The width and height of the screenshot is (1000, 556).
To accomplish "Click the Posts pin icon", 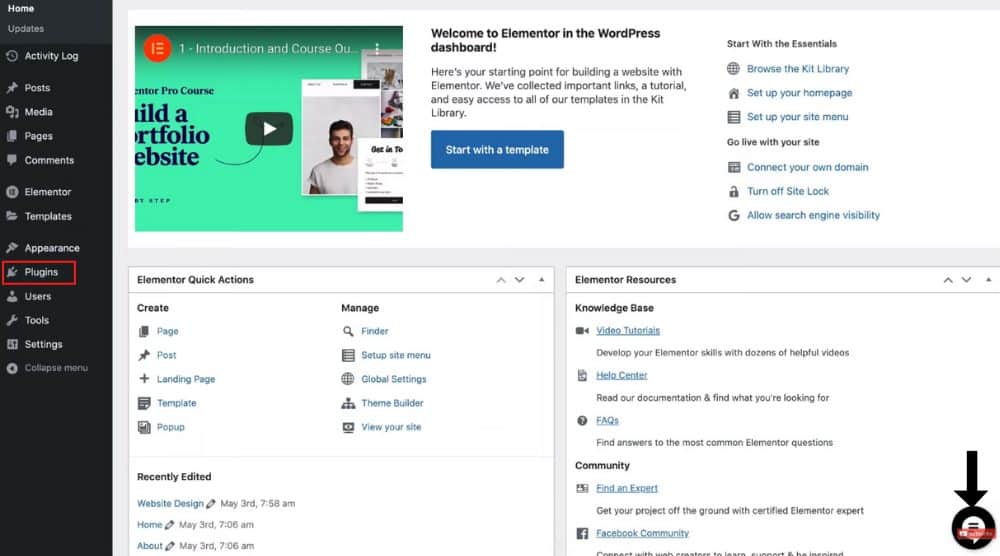I will (x=11, y=87).
